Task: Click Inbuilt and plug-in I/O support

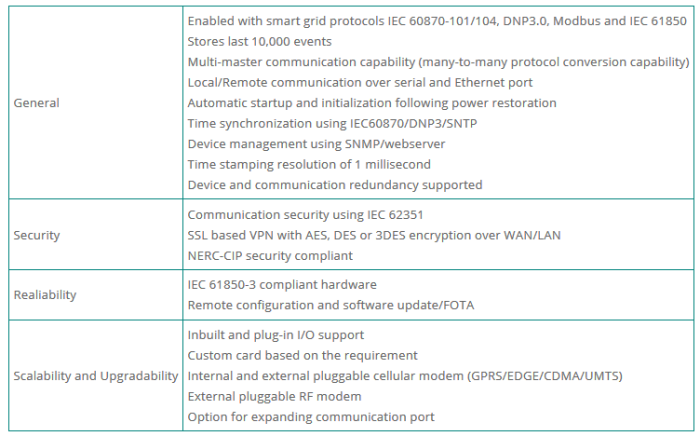Action: pos(276,334)
